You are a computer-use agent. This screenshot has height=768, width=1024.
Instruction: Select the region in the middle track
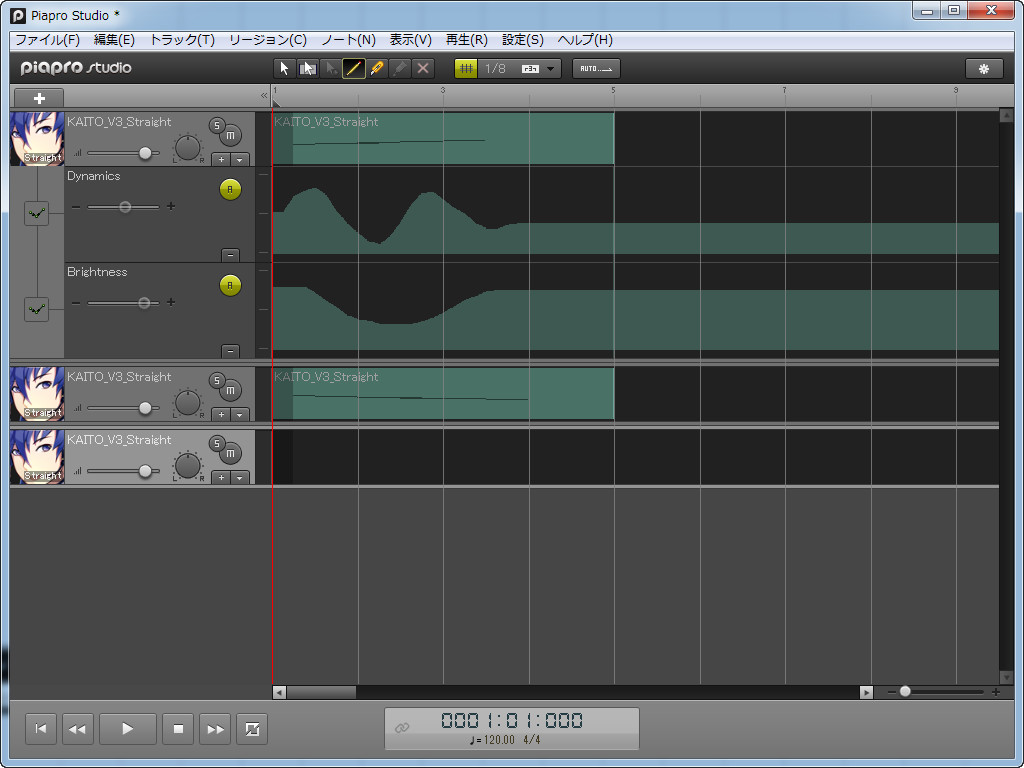(443, 393)
